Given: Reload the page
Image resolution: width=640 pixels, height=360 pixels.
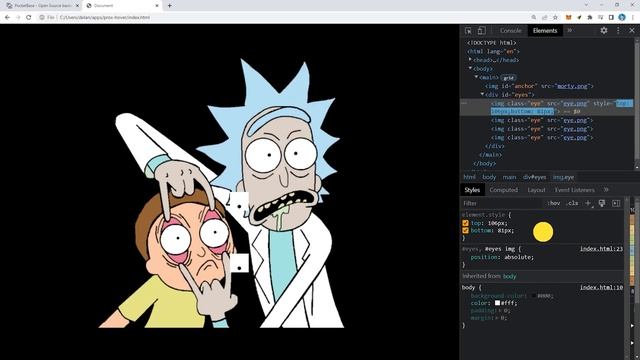Looking at the screenshot, I should pos(29,18).
